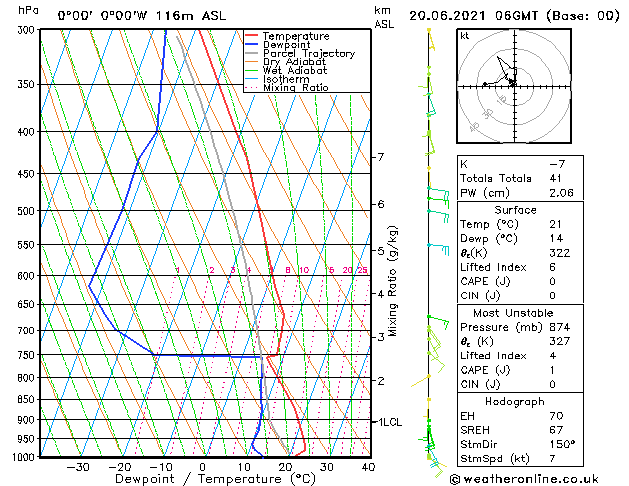629x486 pixels.
Task: Click the 'Surface' section heading
Action: [515, 210]
